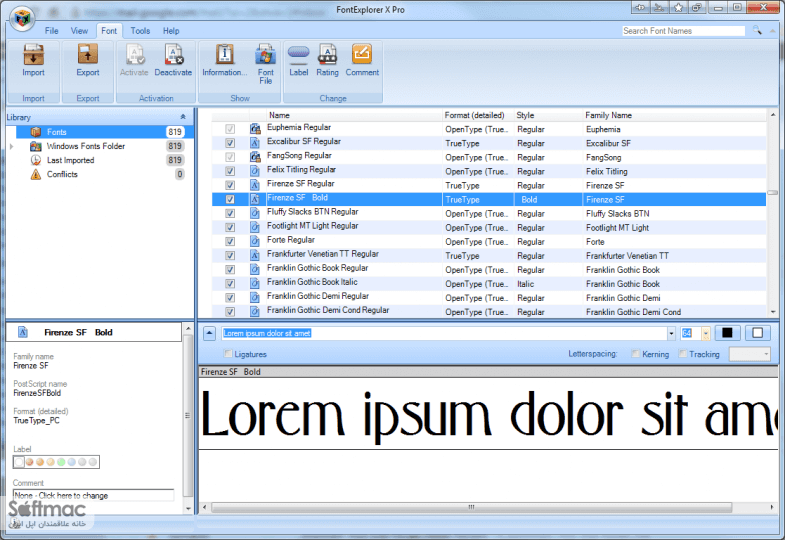
Task: Toggle checkbox for Fluffy Slacks BTN Regular
Action: [x=230, y=213]
